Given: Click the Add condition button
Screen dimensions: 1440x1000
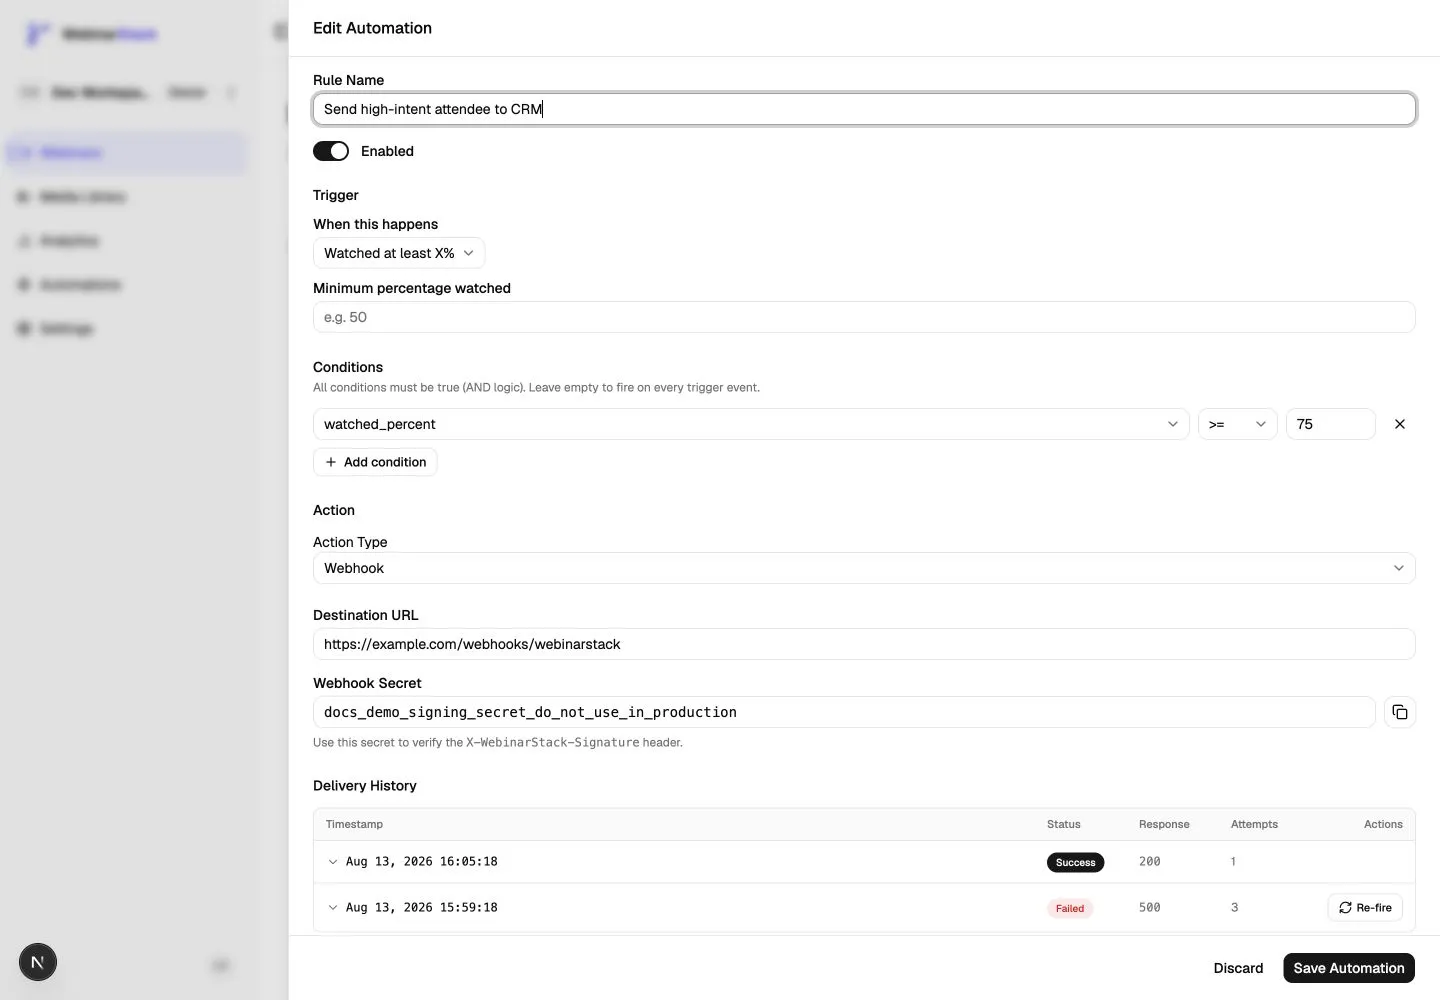Looking at the screenshot, I should coord(375,462).
